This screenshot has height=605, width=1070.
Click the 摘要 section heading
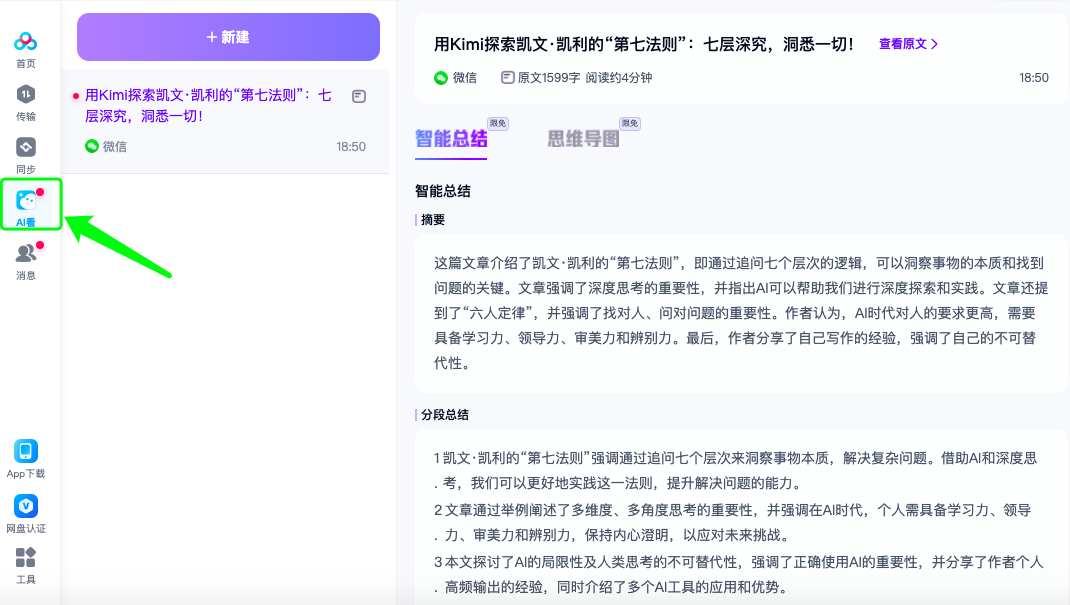(x=433, y=220)
